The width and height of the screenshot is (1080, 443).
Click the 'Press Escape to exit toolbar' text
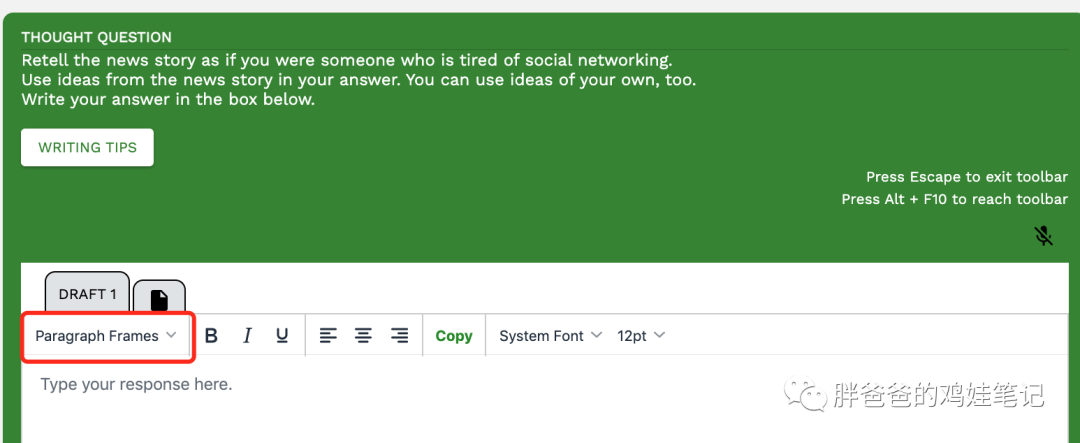coord(966,177)
